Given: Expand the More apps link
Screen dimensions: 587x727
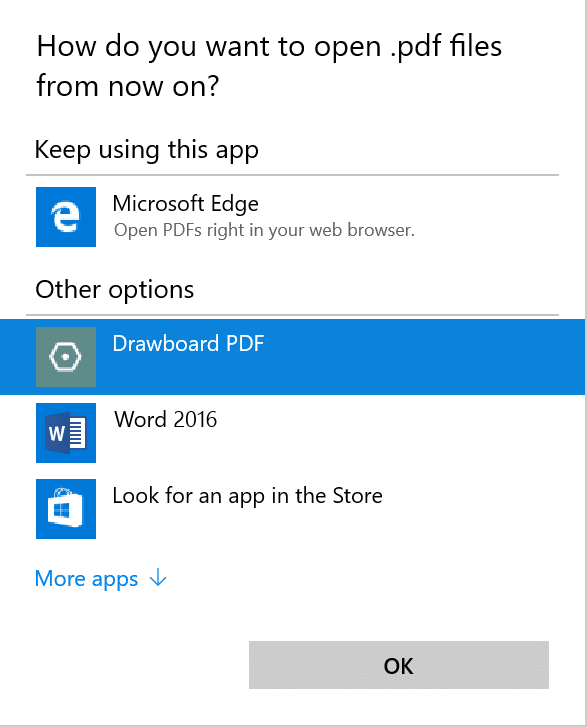Looking at the screenshot, I should tap(101, 579).
